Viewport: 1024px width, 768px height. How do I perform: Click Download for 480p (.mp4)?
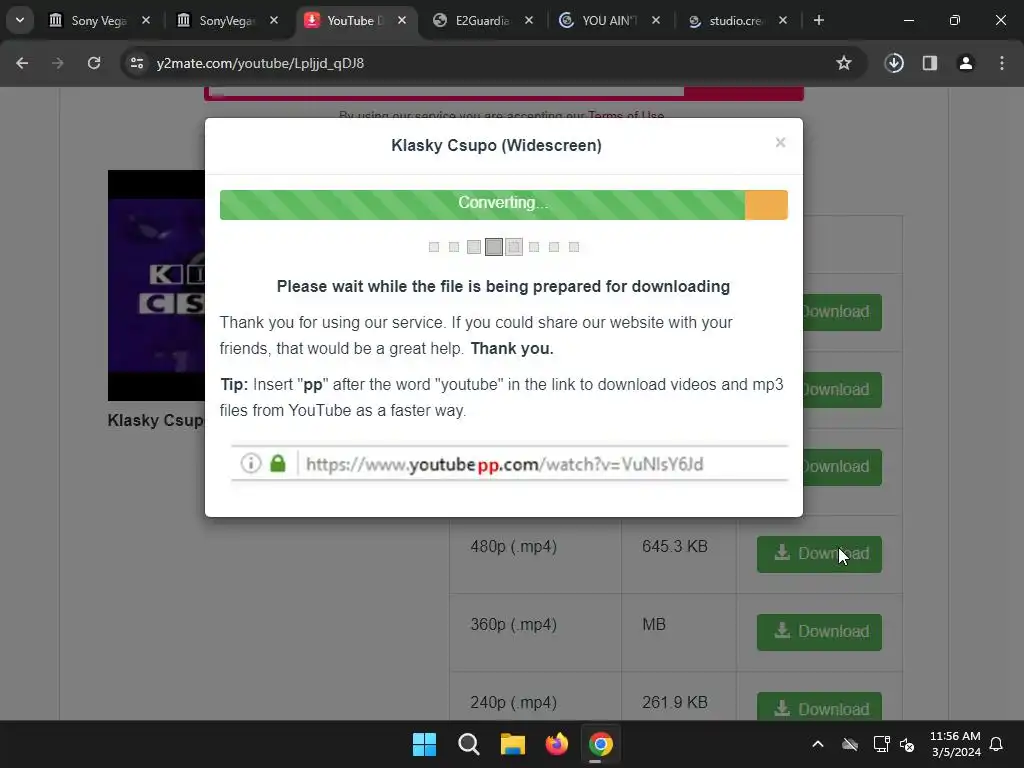[819, 554]
